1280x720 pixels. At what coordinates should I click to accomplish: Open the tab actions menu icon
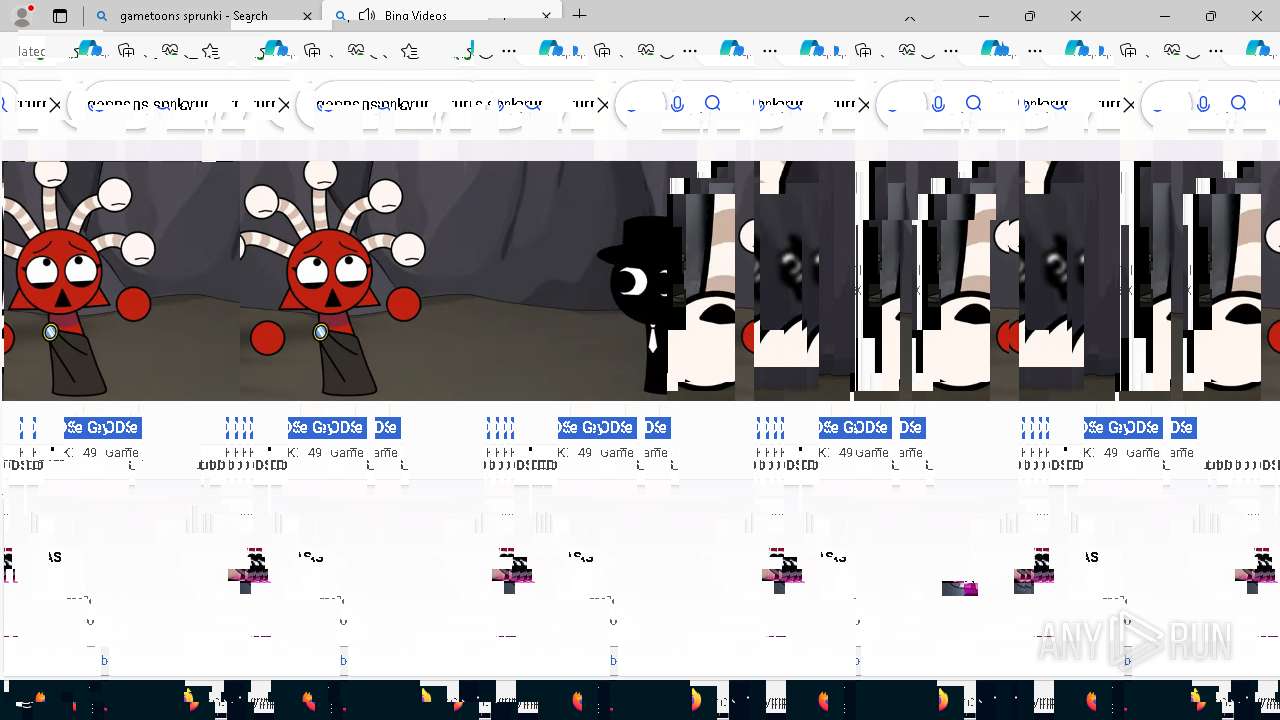[60, 16]
